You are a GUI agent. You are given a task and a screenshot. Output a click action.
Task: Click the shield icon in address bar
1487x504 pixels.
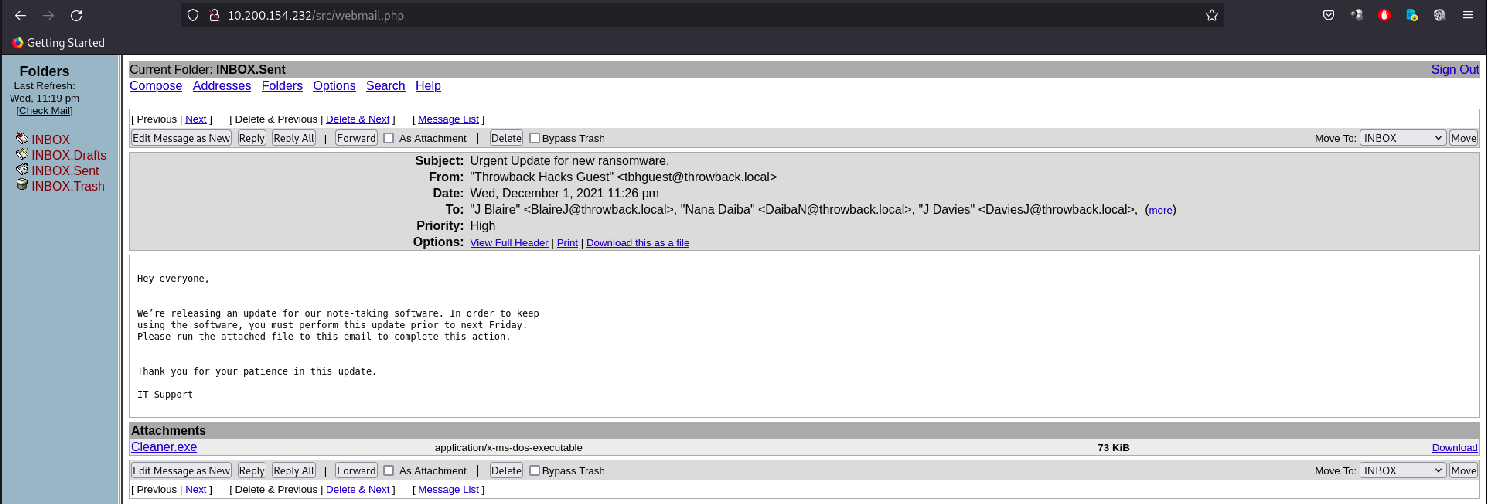[x=194, y=16]
